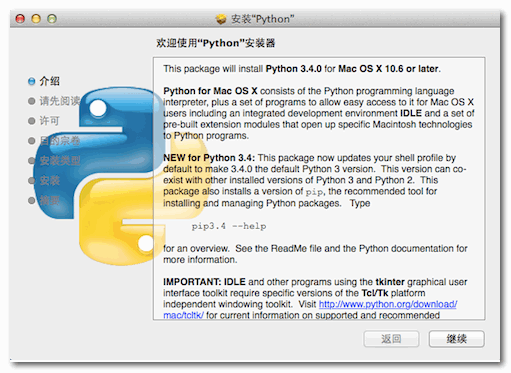Zoom the window with green button
The width and height of the screenshot is (511, 373).
click(52, 19)
